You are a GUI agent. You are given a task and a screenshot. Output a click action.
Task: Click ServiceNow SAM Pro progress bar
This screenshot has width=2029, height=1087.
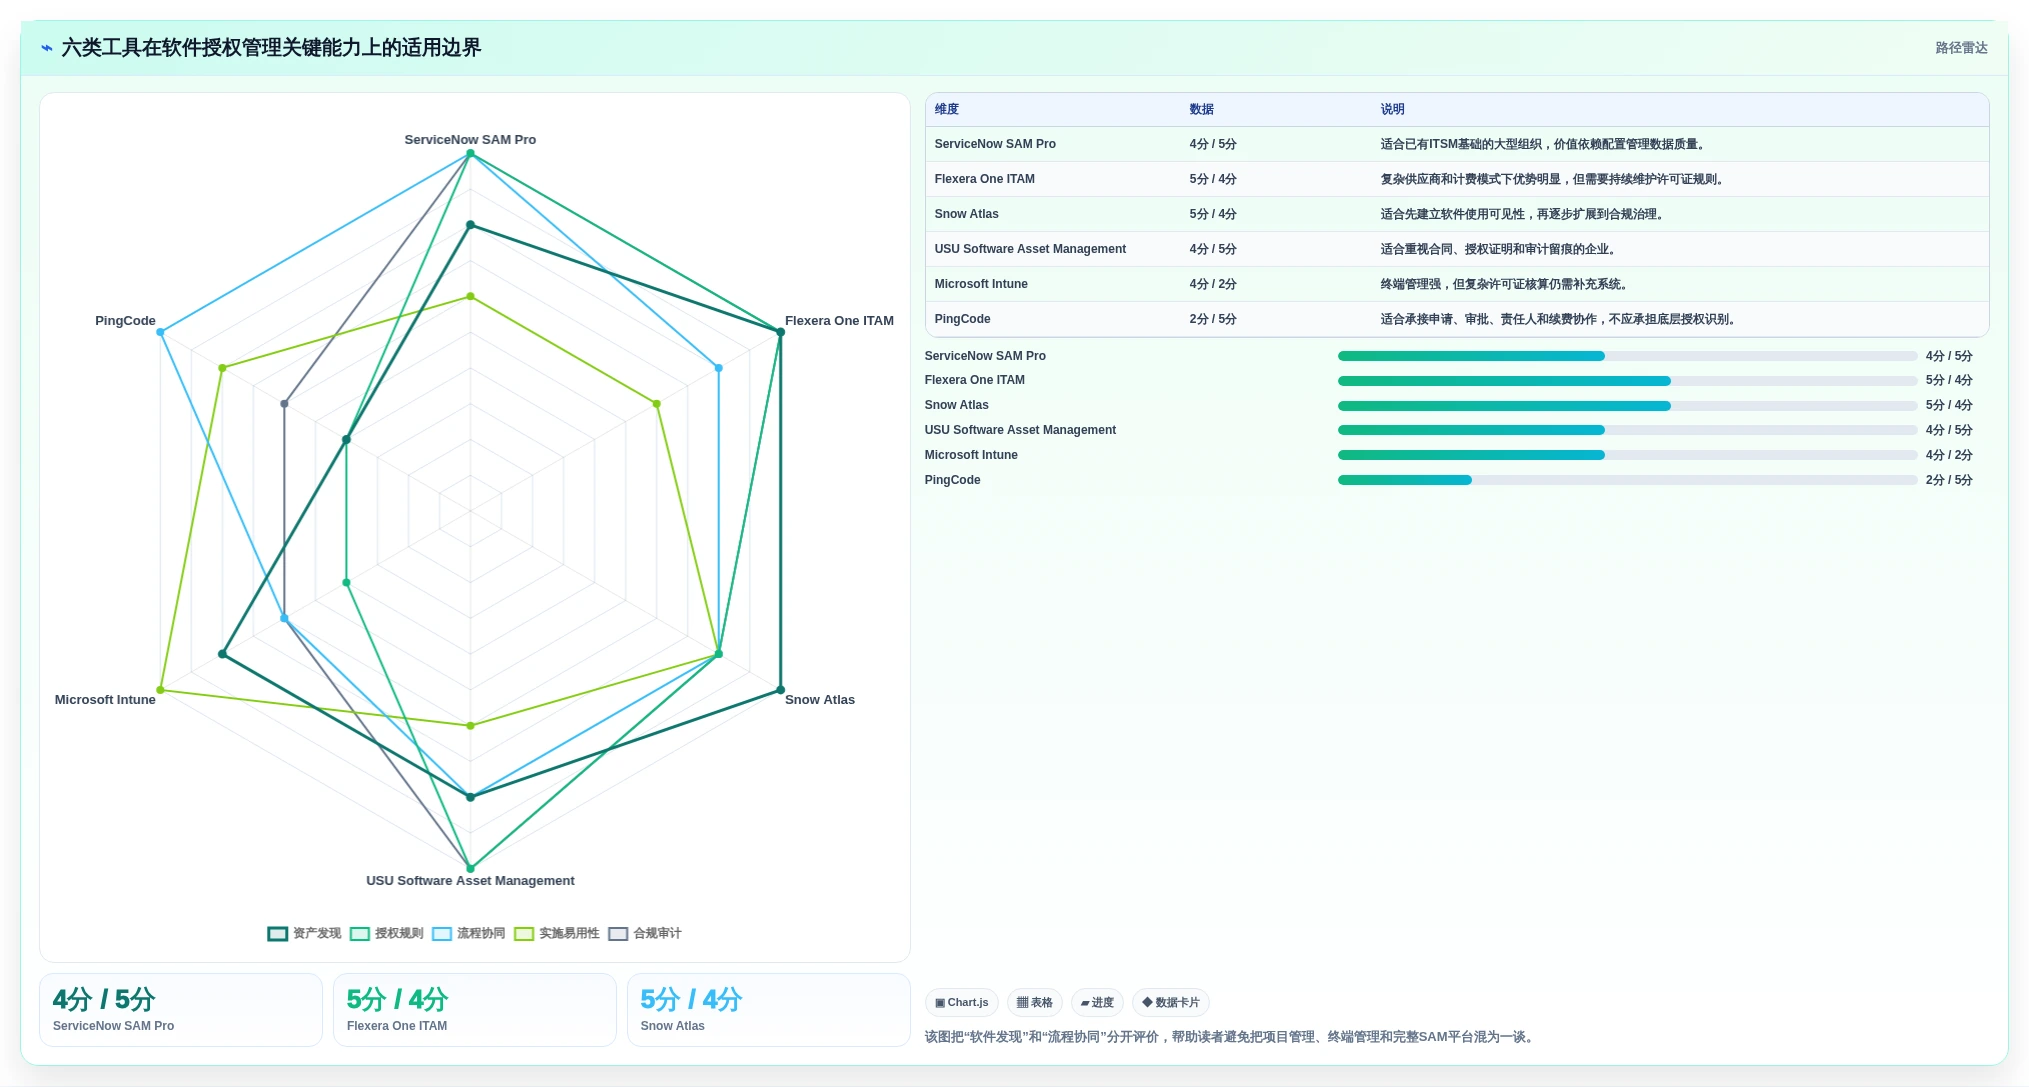click(1627, 357)
